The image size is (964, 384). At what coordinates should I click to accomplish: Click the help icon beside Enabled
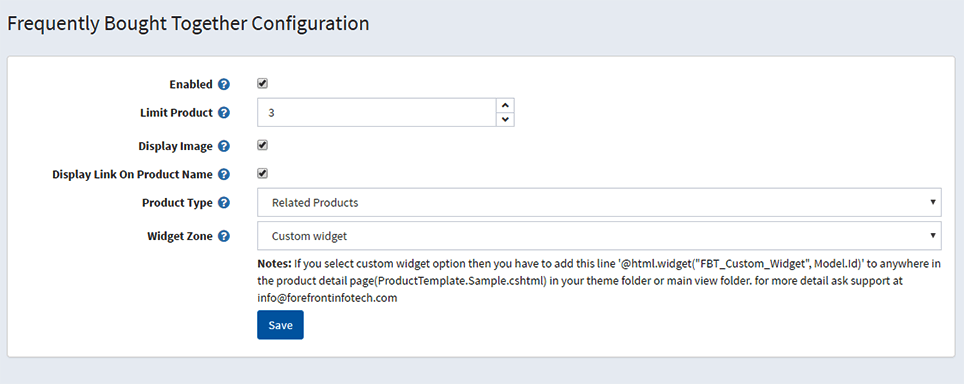(x=224, y=85)
